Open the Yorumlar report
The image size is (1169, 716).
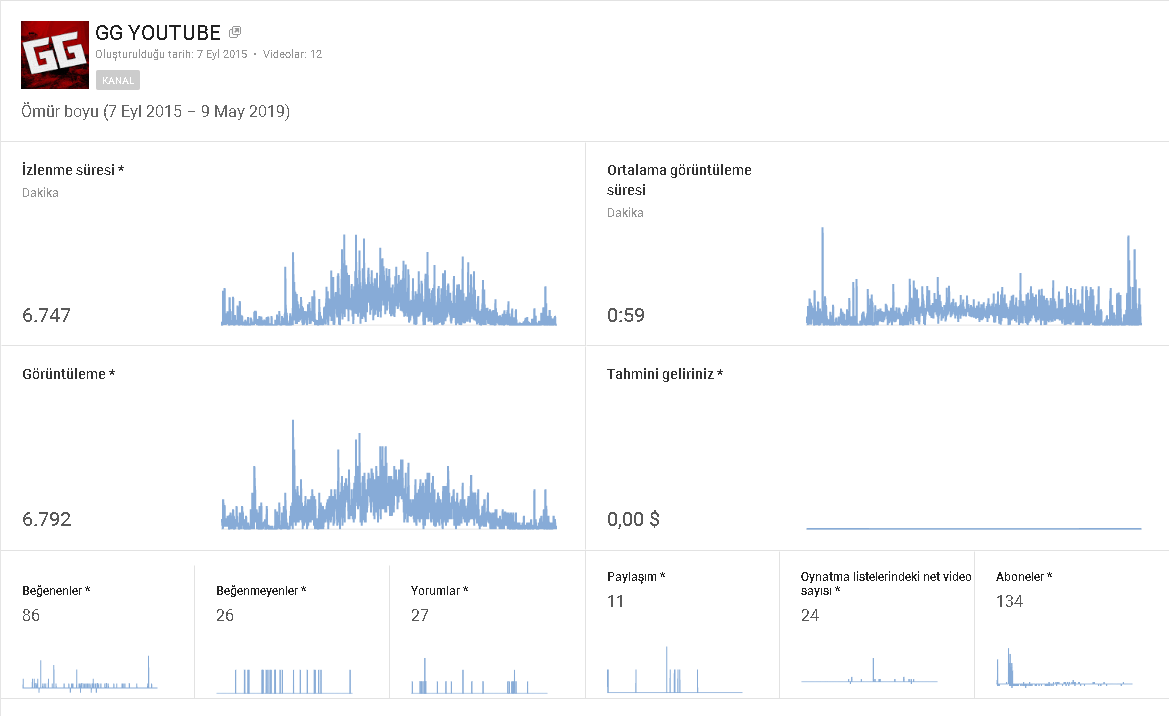click(440, 591)
